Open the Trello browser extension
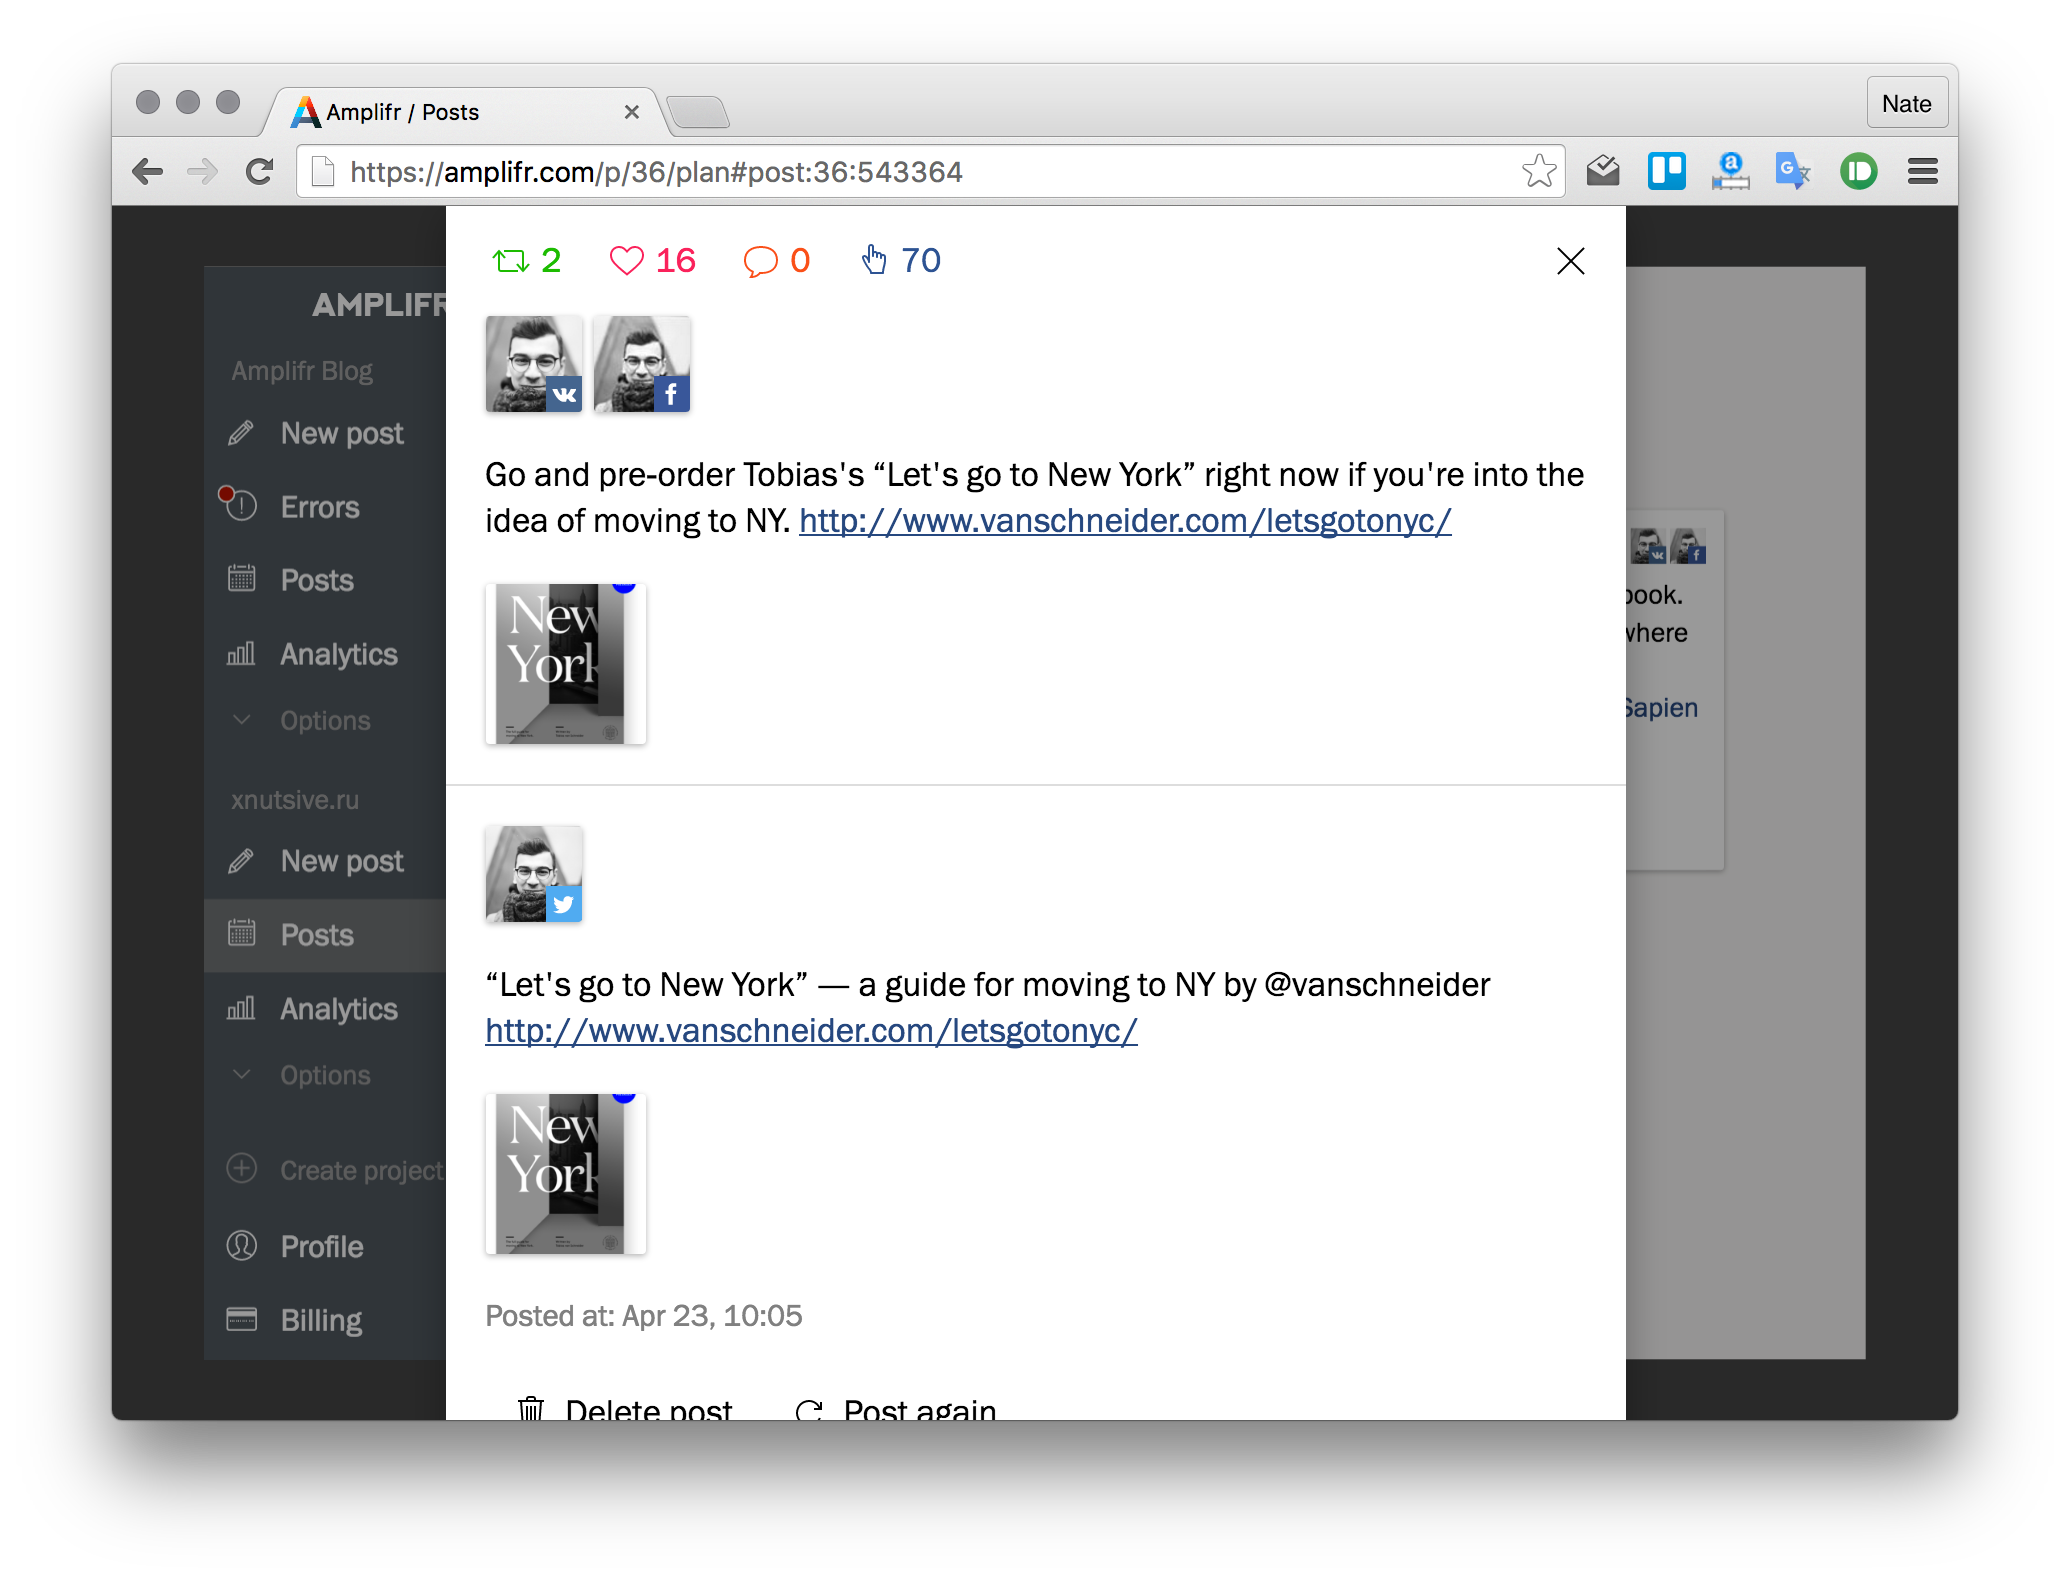Screen dimensions: 2070x1580 1666,172
